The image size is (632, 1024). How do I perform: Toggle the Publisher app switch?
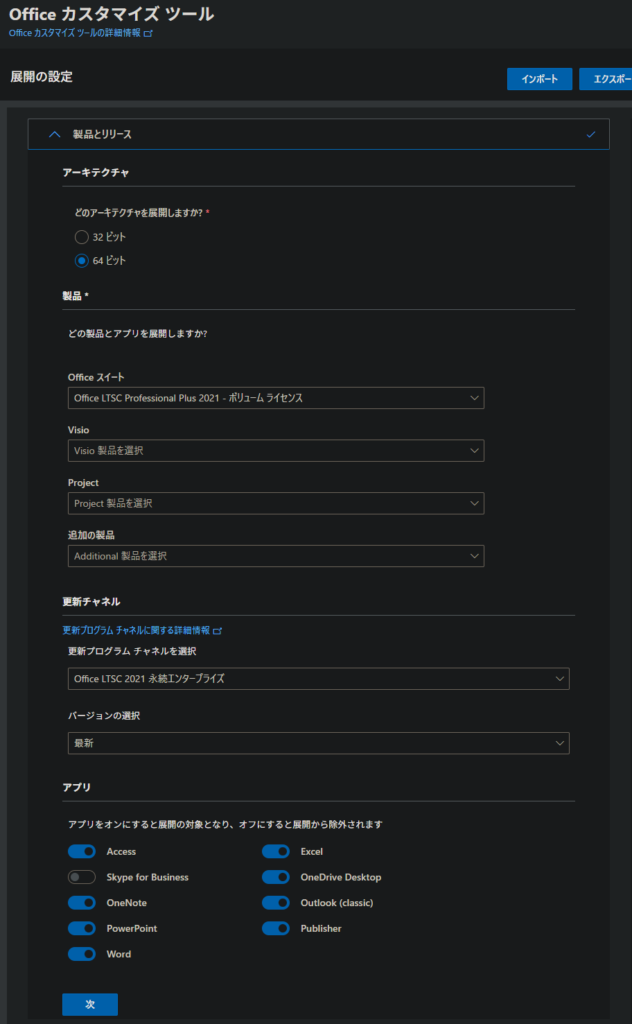click(276, 928)
